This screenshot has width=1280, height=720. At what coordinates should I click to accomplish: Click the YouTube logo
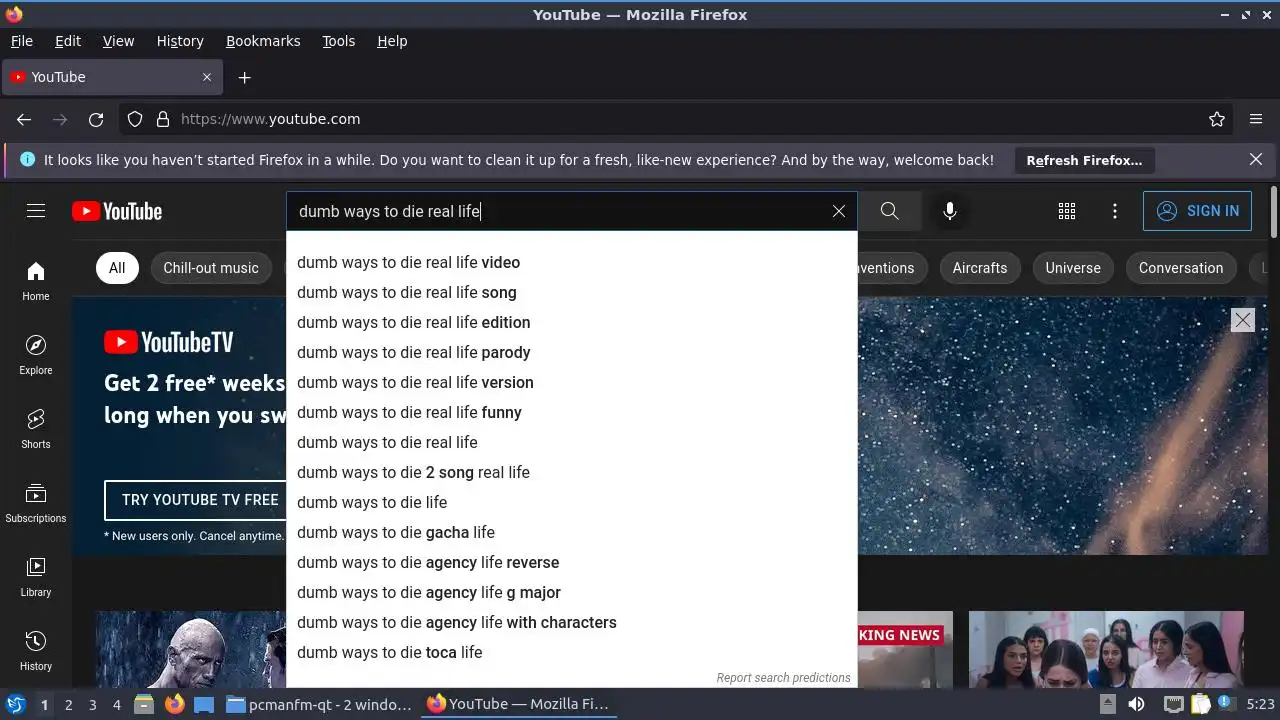[x=117, y=211]
